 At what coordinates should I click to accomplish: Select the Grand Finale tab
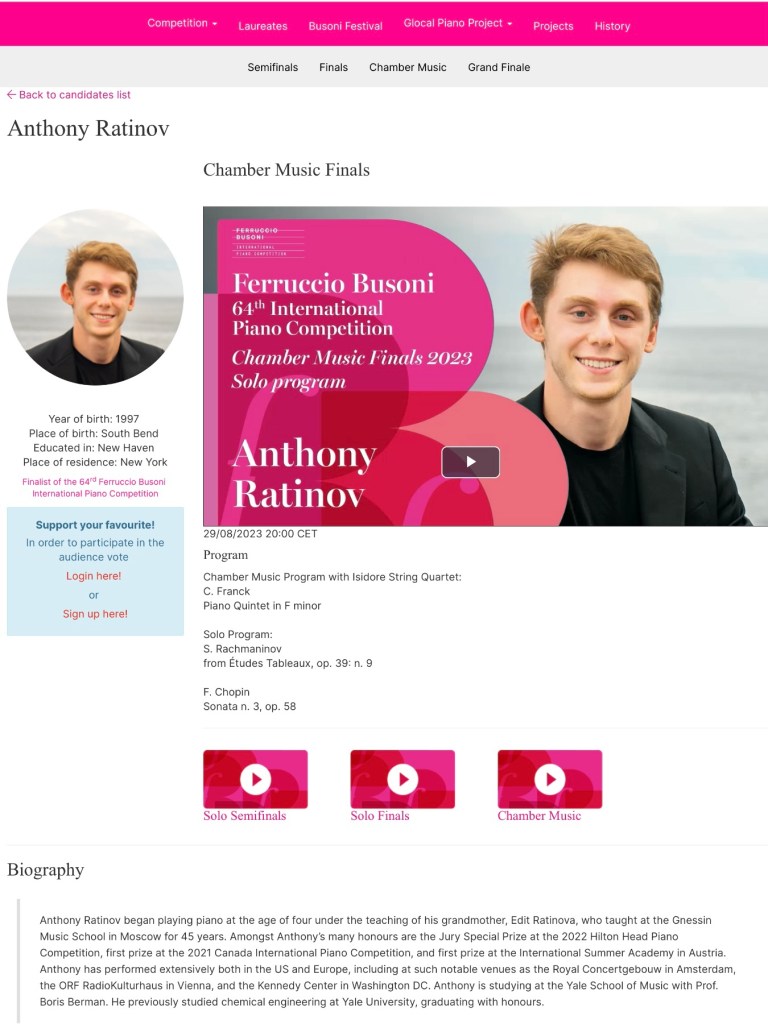(x=499, y=67)
